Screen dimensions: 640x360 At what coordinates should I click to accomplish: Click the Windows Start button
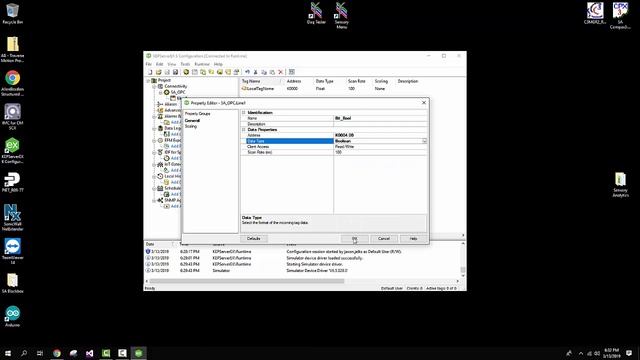click(8, 353)
